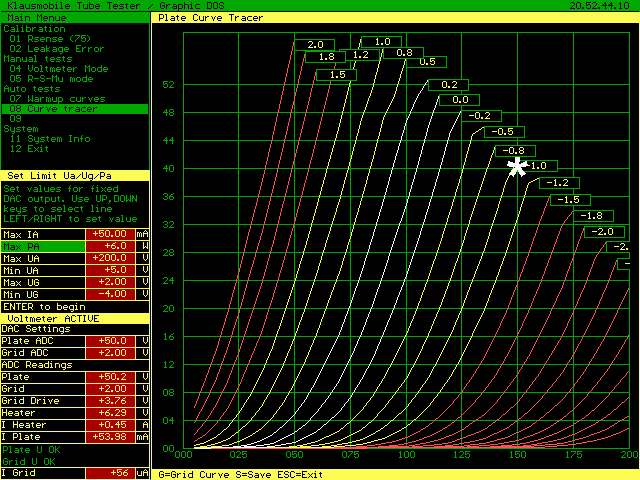Image resolution: width=640 pixels, height=480 pixels.
Task: Click the -0.8 curve label
Action: 516,151
